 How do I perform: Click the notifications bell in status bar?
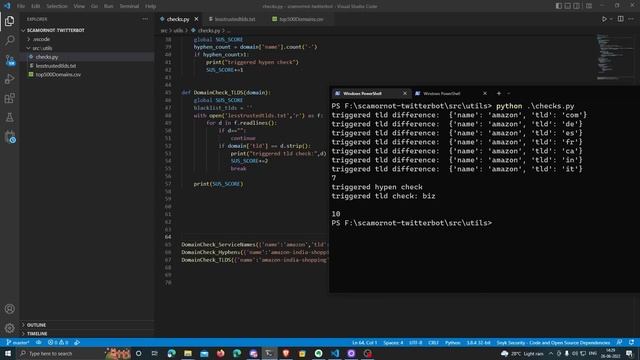[x=631, y=342]
